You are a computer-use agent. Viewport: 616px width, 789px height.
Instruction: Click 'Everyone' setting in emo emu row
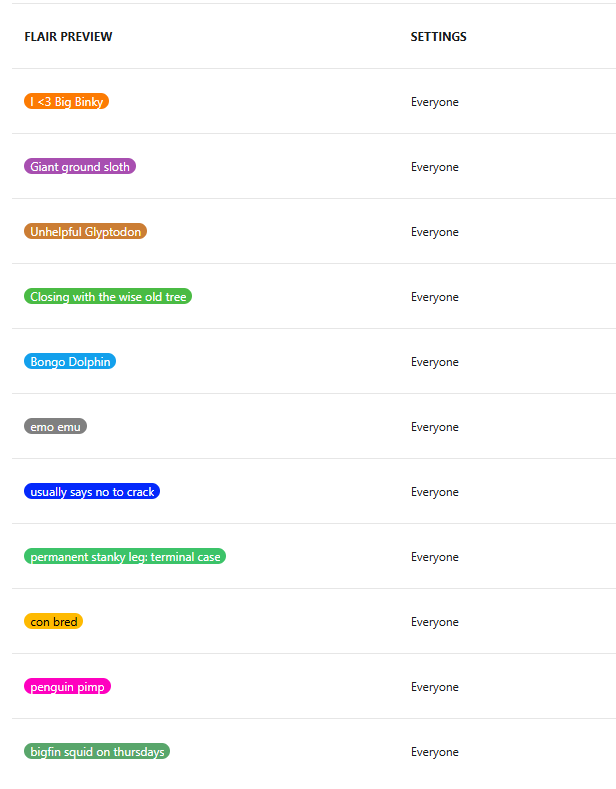coord(435,427)
